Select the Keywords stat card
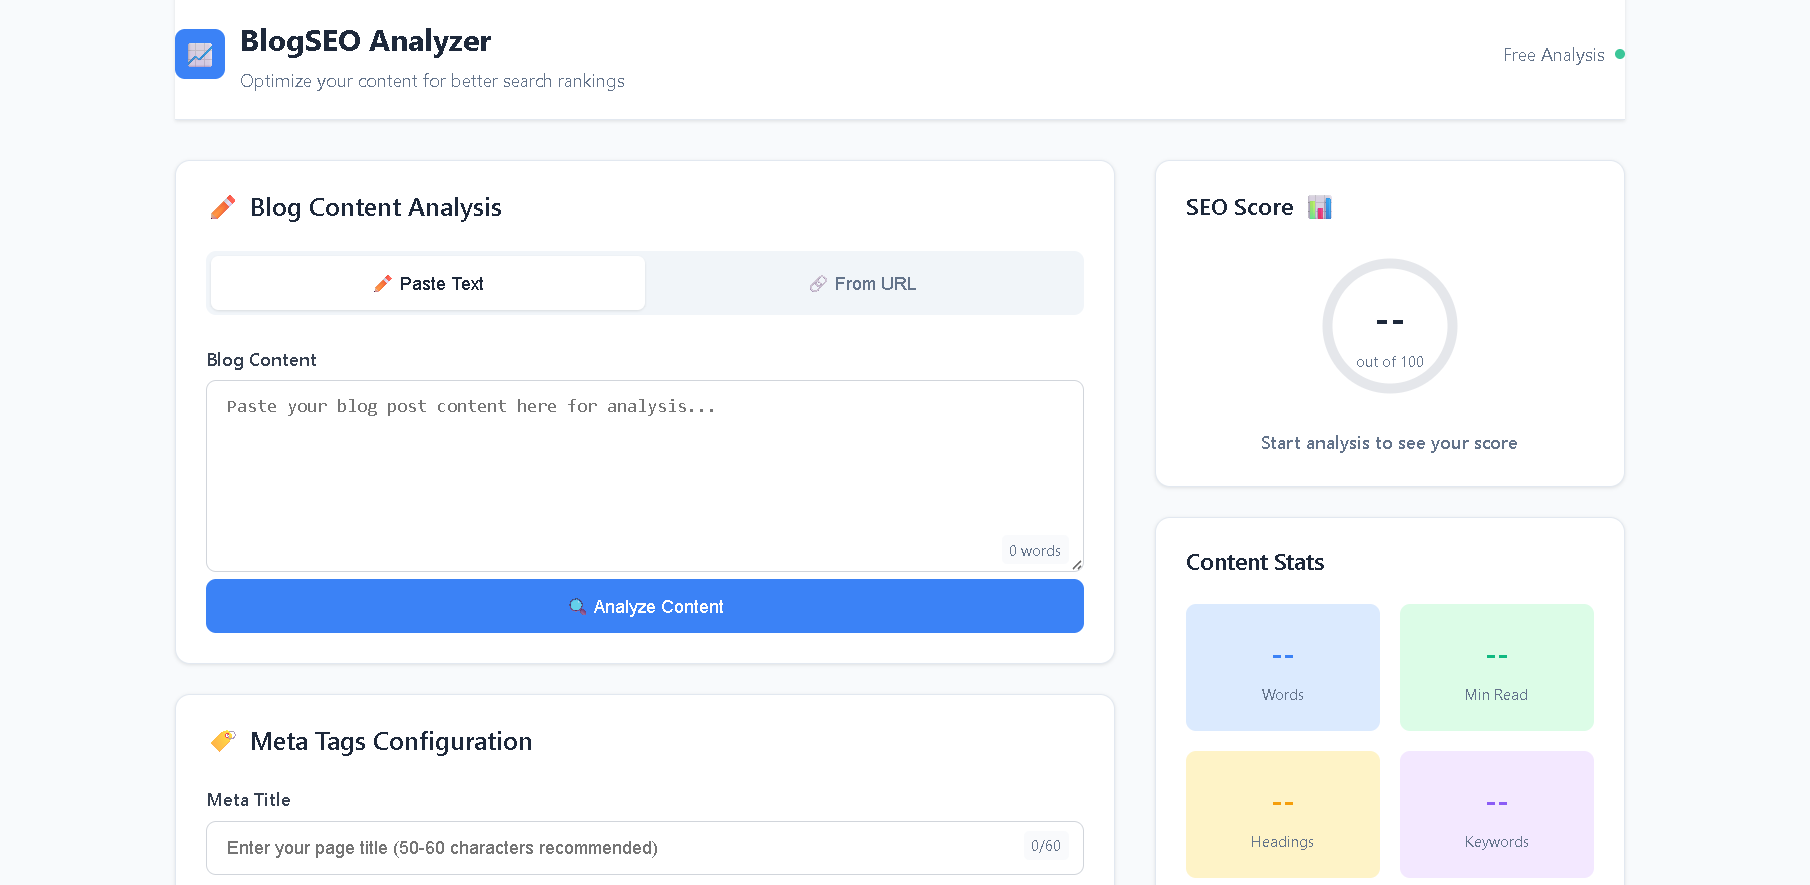 point(1496,814)
